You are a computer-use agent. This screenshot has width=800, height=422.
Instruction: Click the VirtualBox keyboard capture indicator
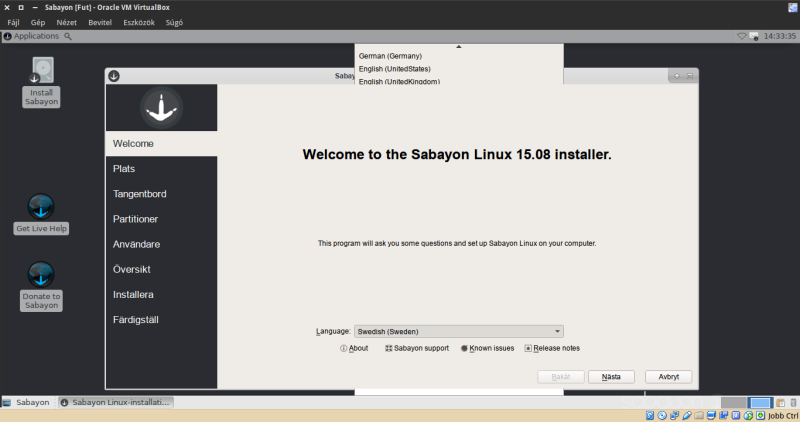click(760, 415)
